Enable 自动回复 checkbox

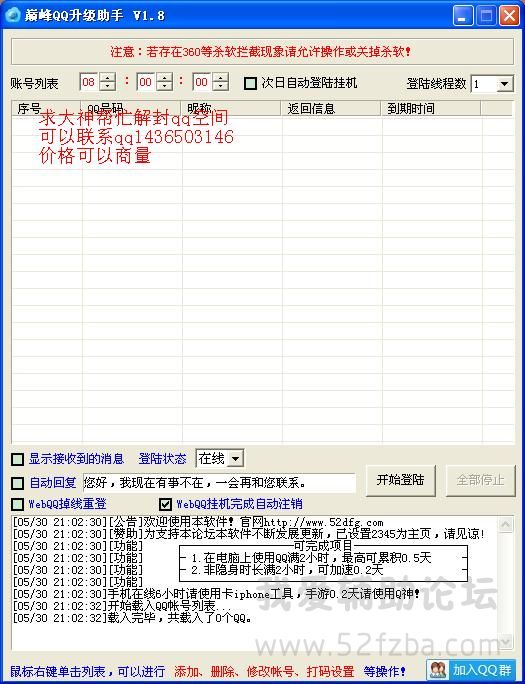coord(17,483)
